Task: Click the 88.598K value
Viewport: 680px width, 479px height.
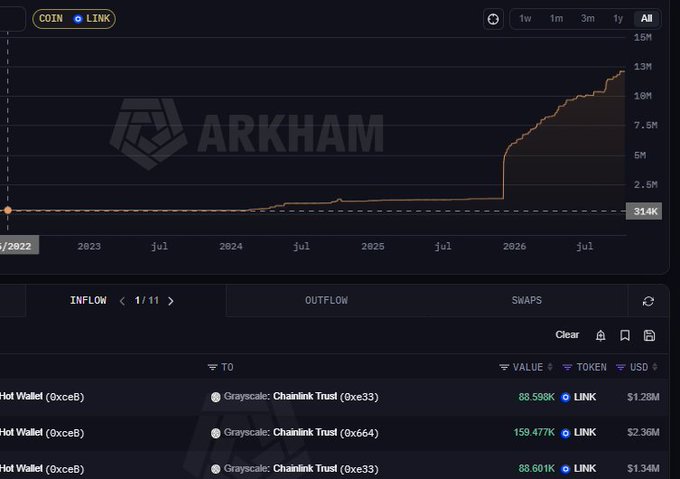Action: tap(536, 397)
